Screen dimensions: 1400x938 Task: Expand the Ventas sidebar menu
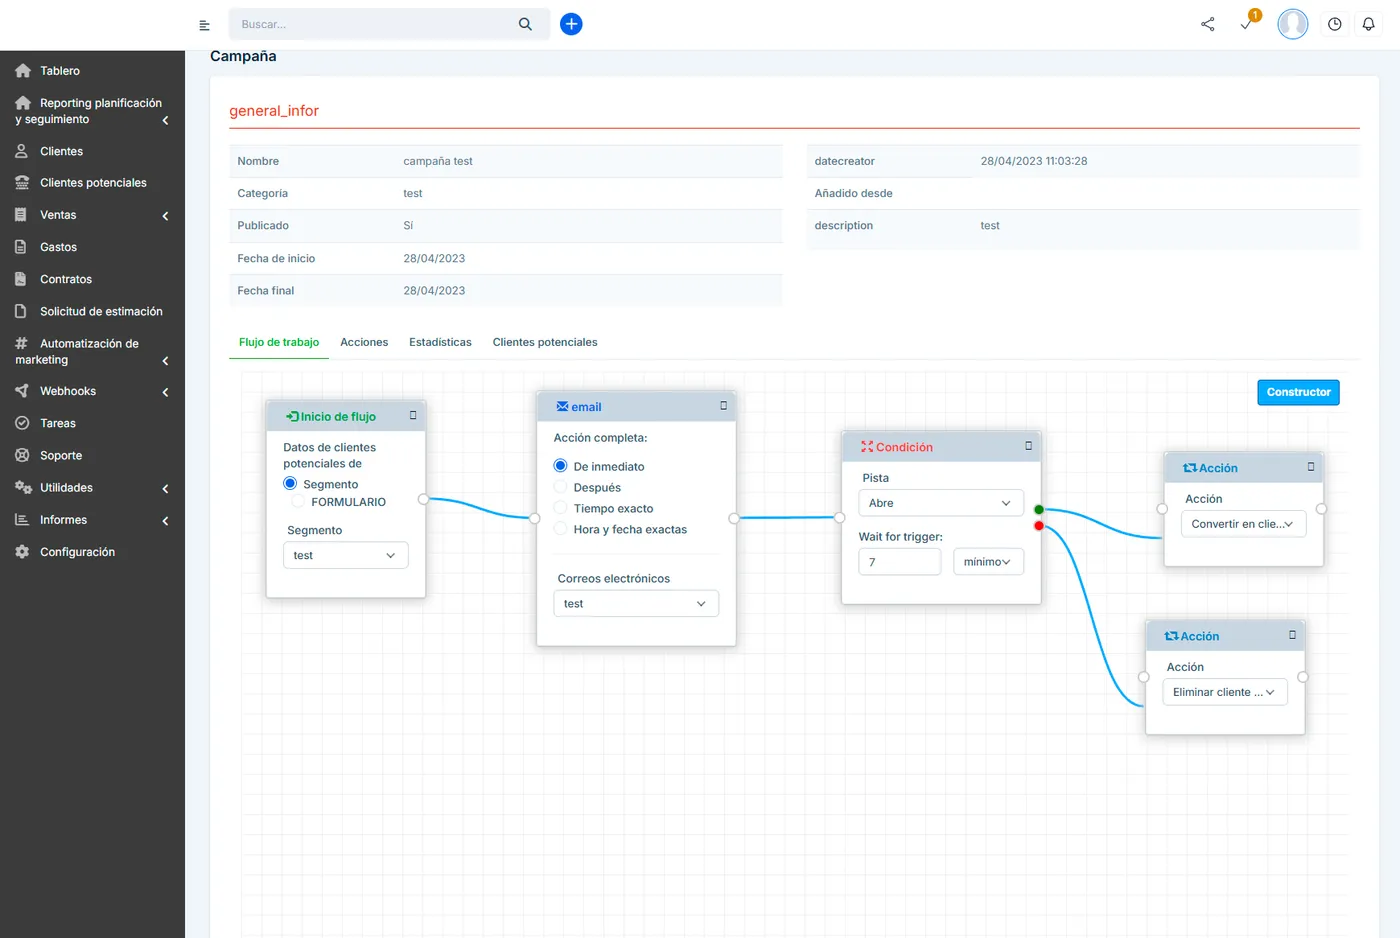[92, 215]
